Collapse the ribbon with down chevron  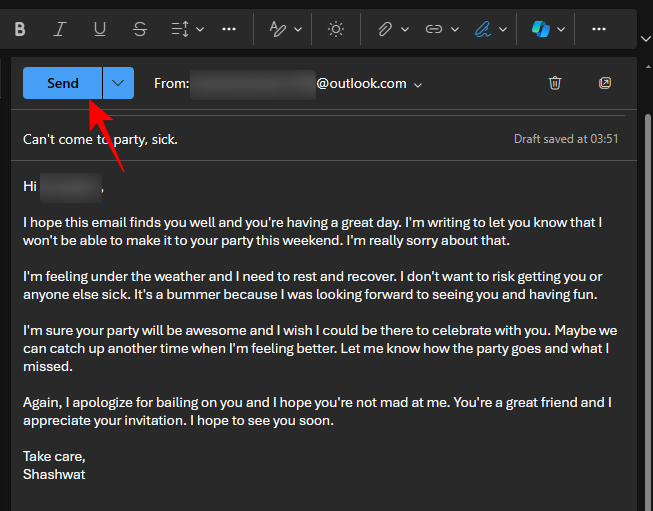(x=646, y=39)
